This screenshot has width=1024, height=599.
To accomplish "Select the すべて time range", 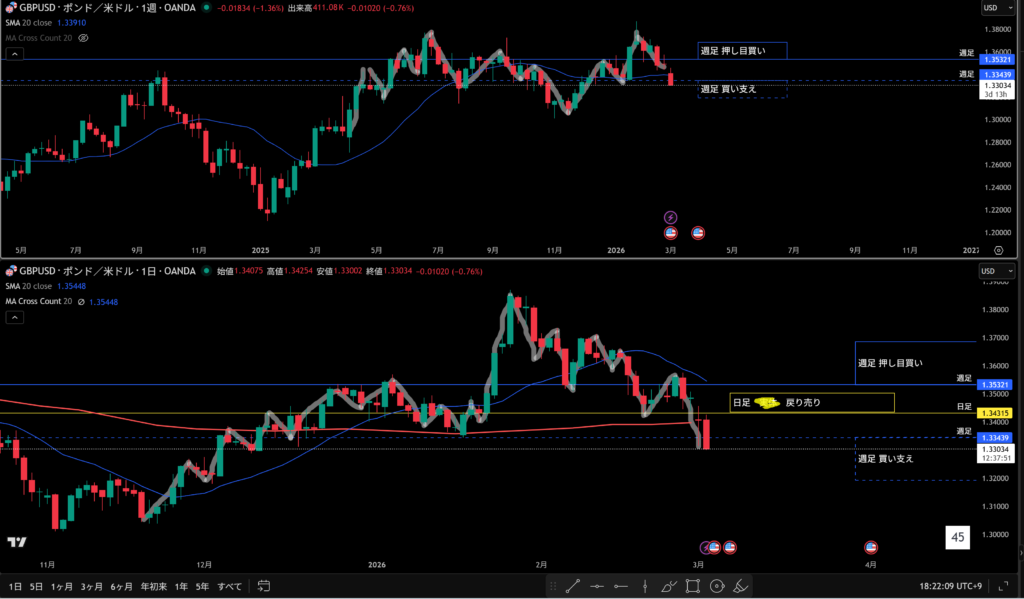I will point(230,586).
